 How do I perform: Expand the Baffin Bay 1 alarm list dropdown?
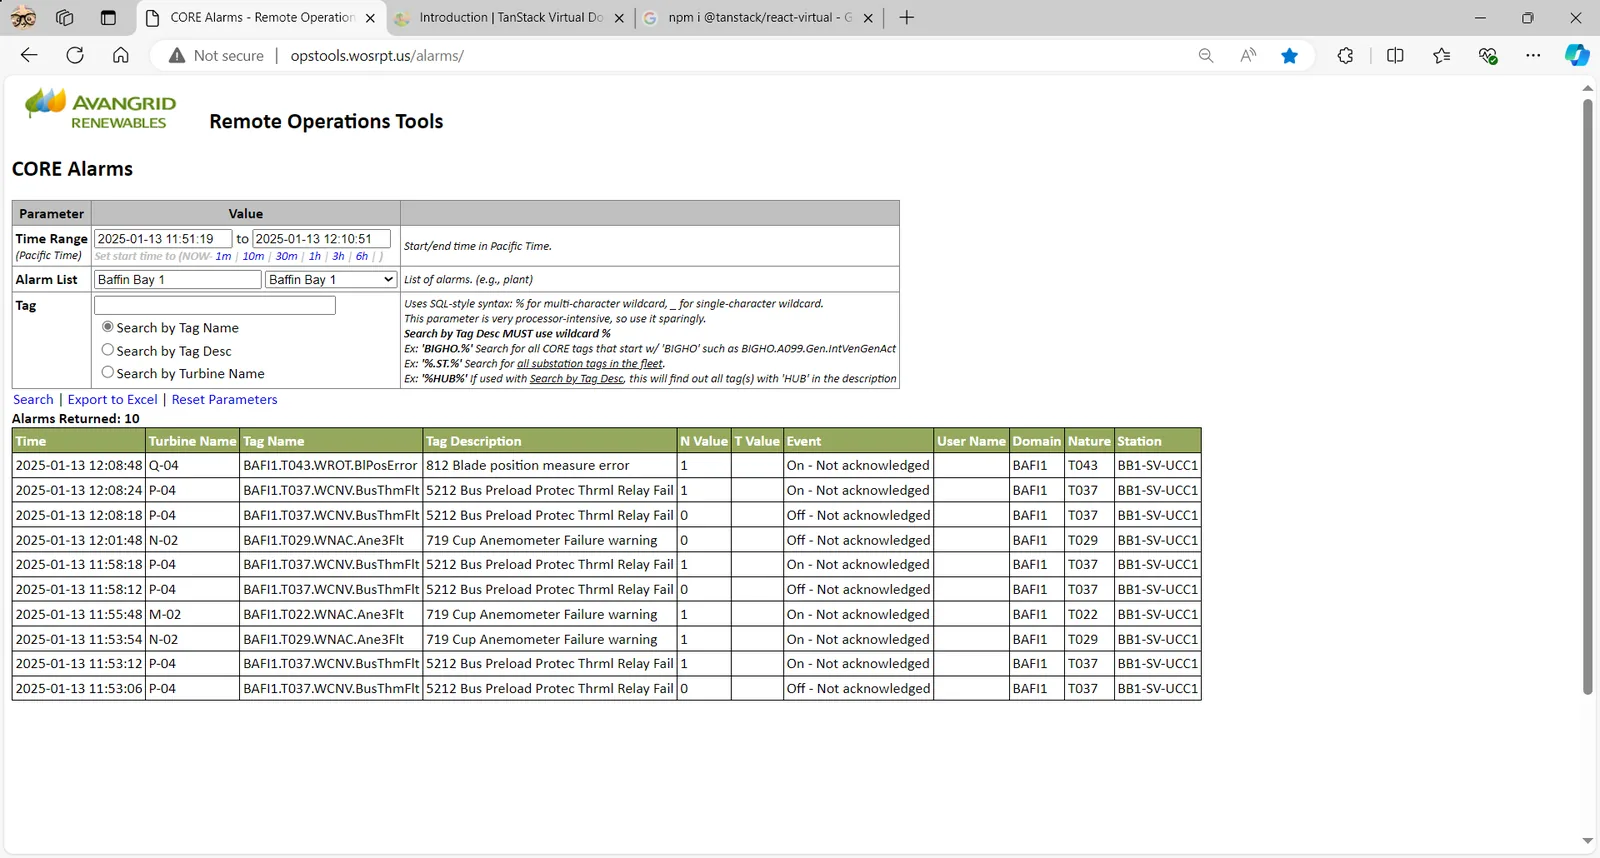tap(331, 279)
